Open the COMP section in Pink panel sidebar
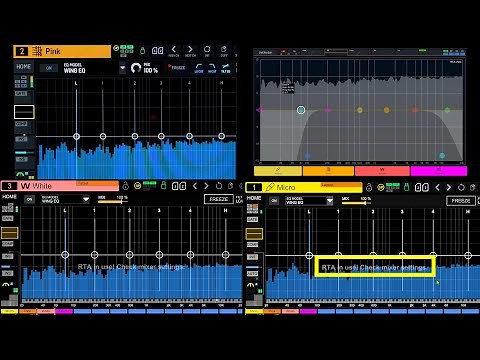Viewport: 480px width, 360px height. (x=21, y=124)
